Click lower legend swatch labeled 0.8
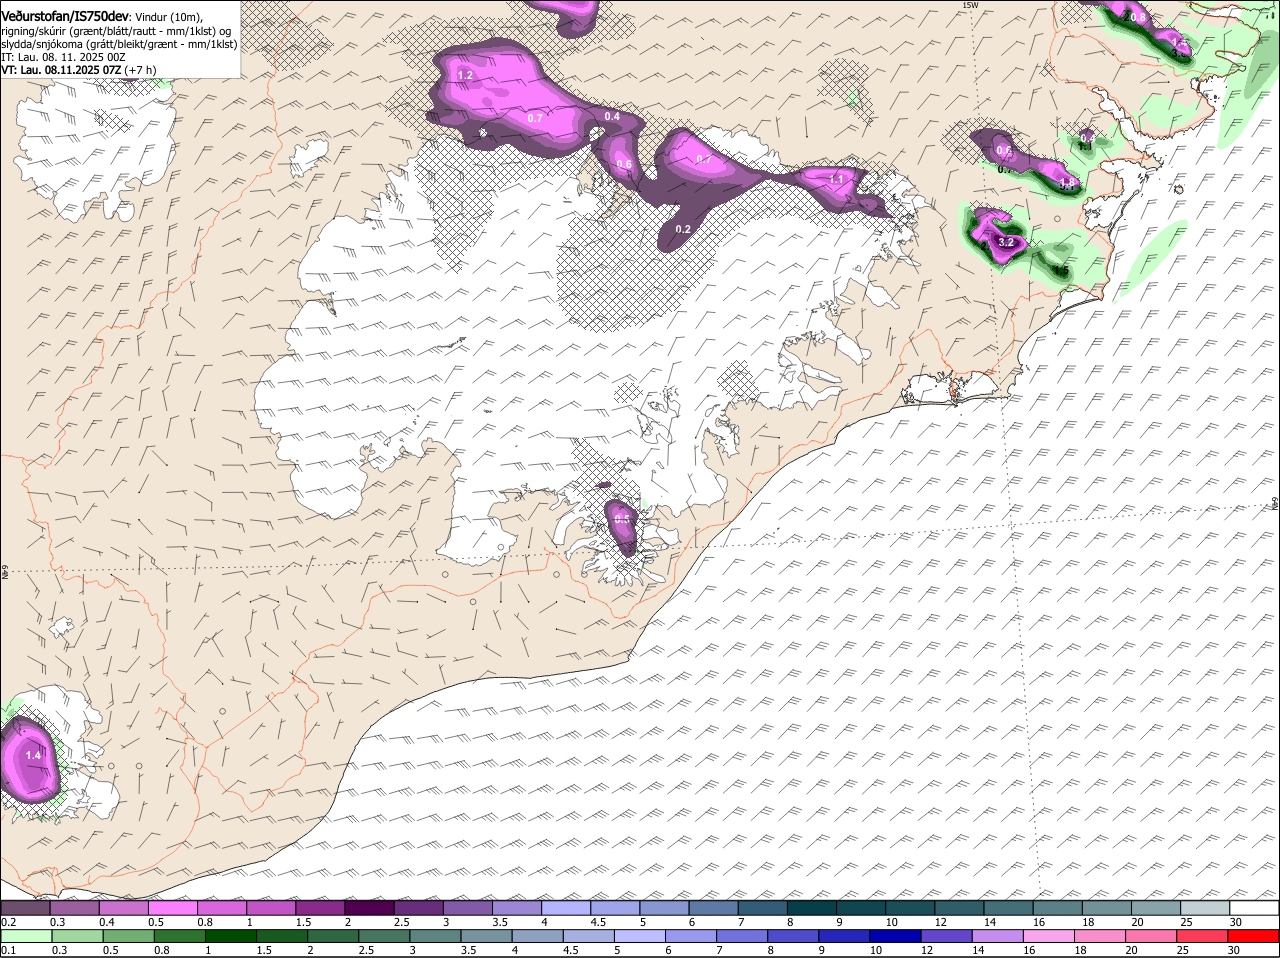This screenshot has height=958, width=1280. click(x=179, y=937)
